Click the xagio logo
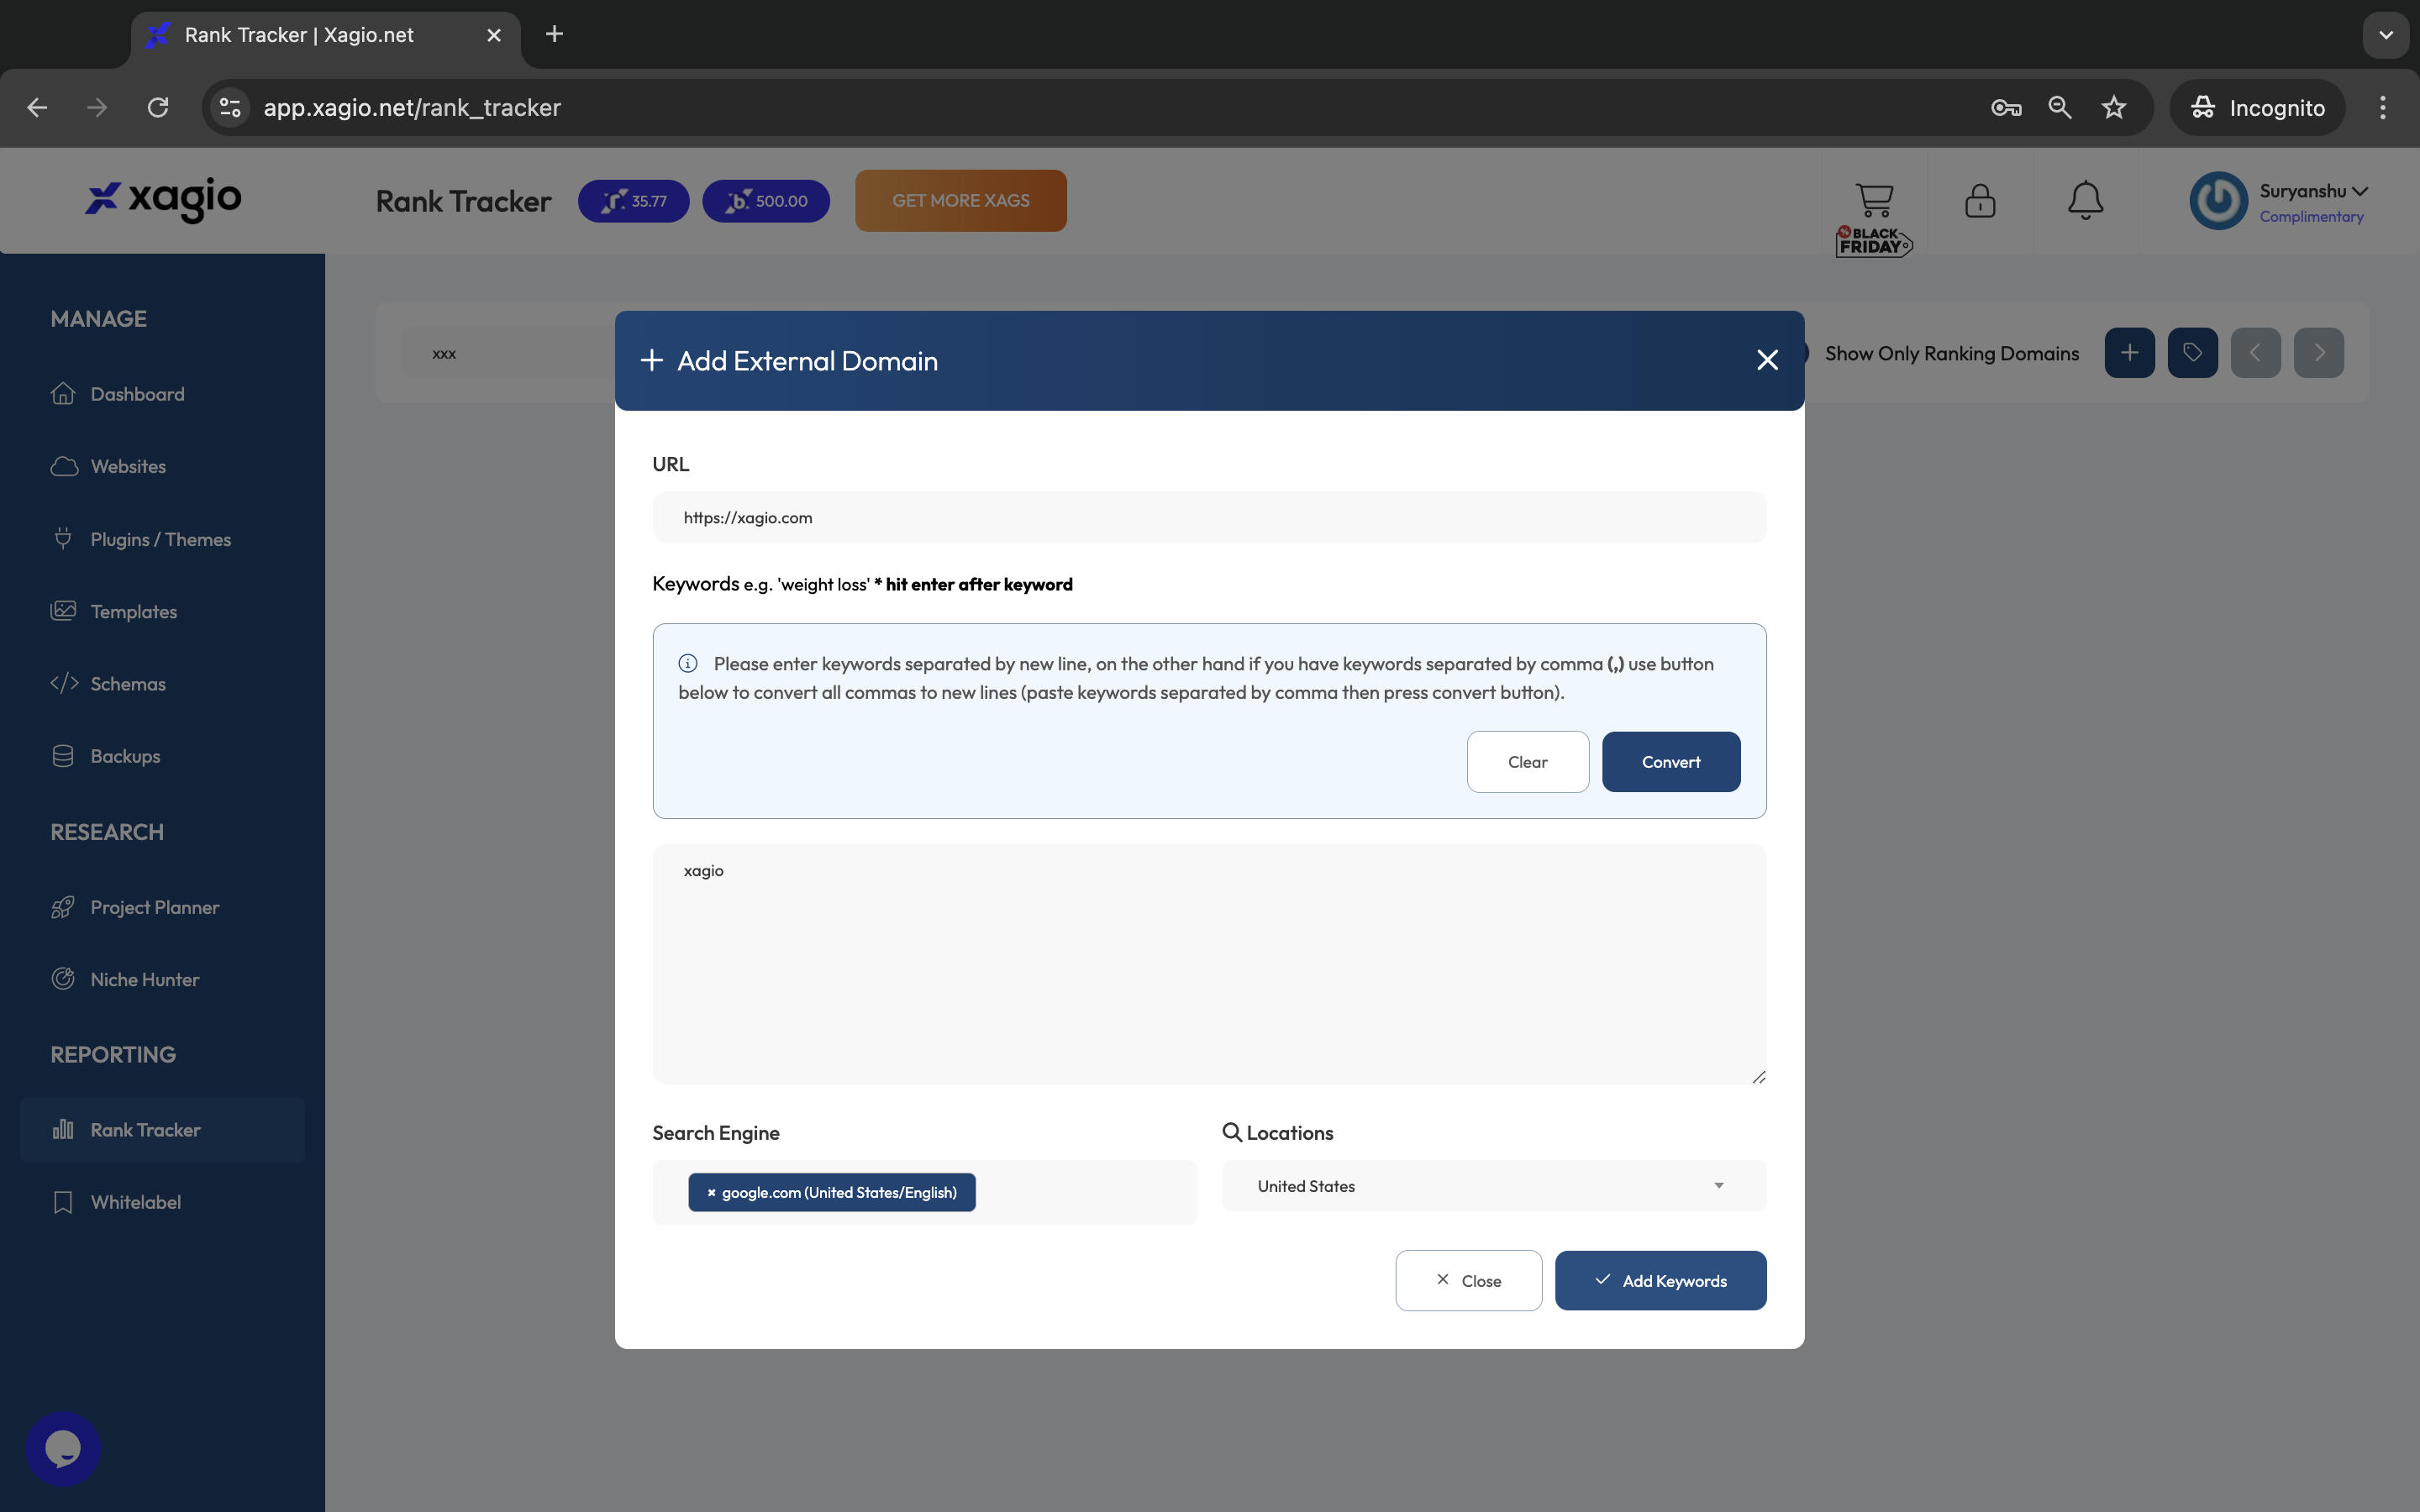This screenshot has height=1512, width=2420. click(x=163, y=199)
